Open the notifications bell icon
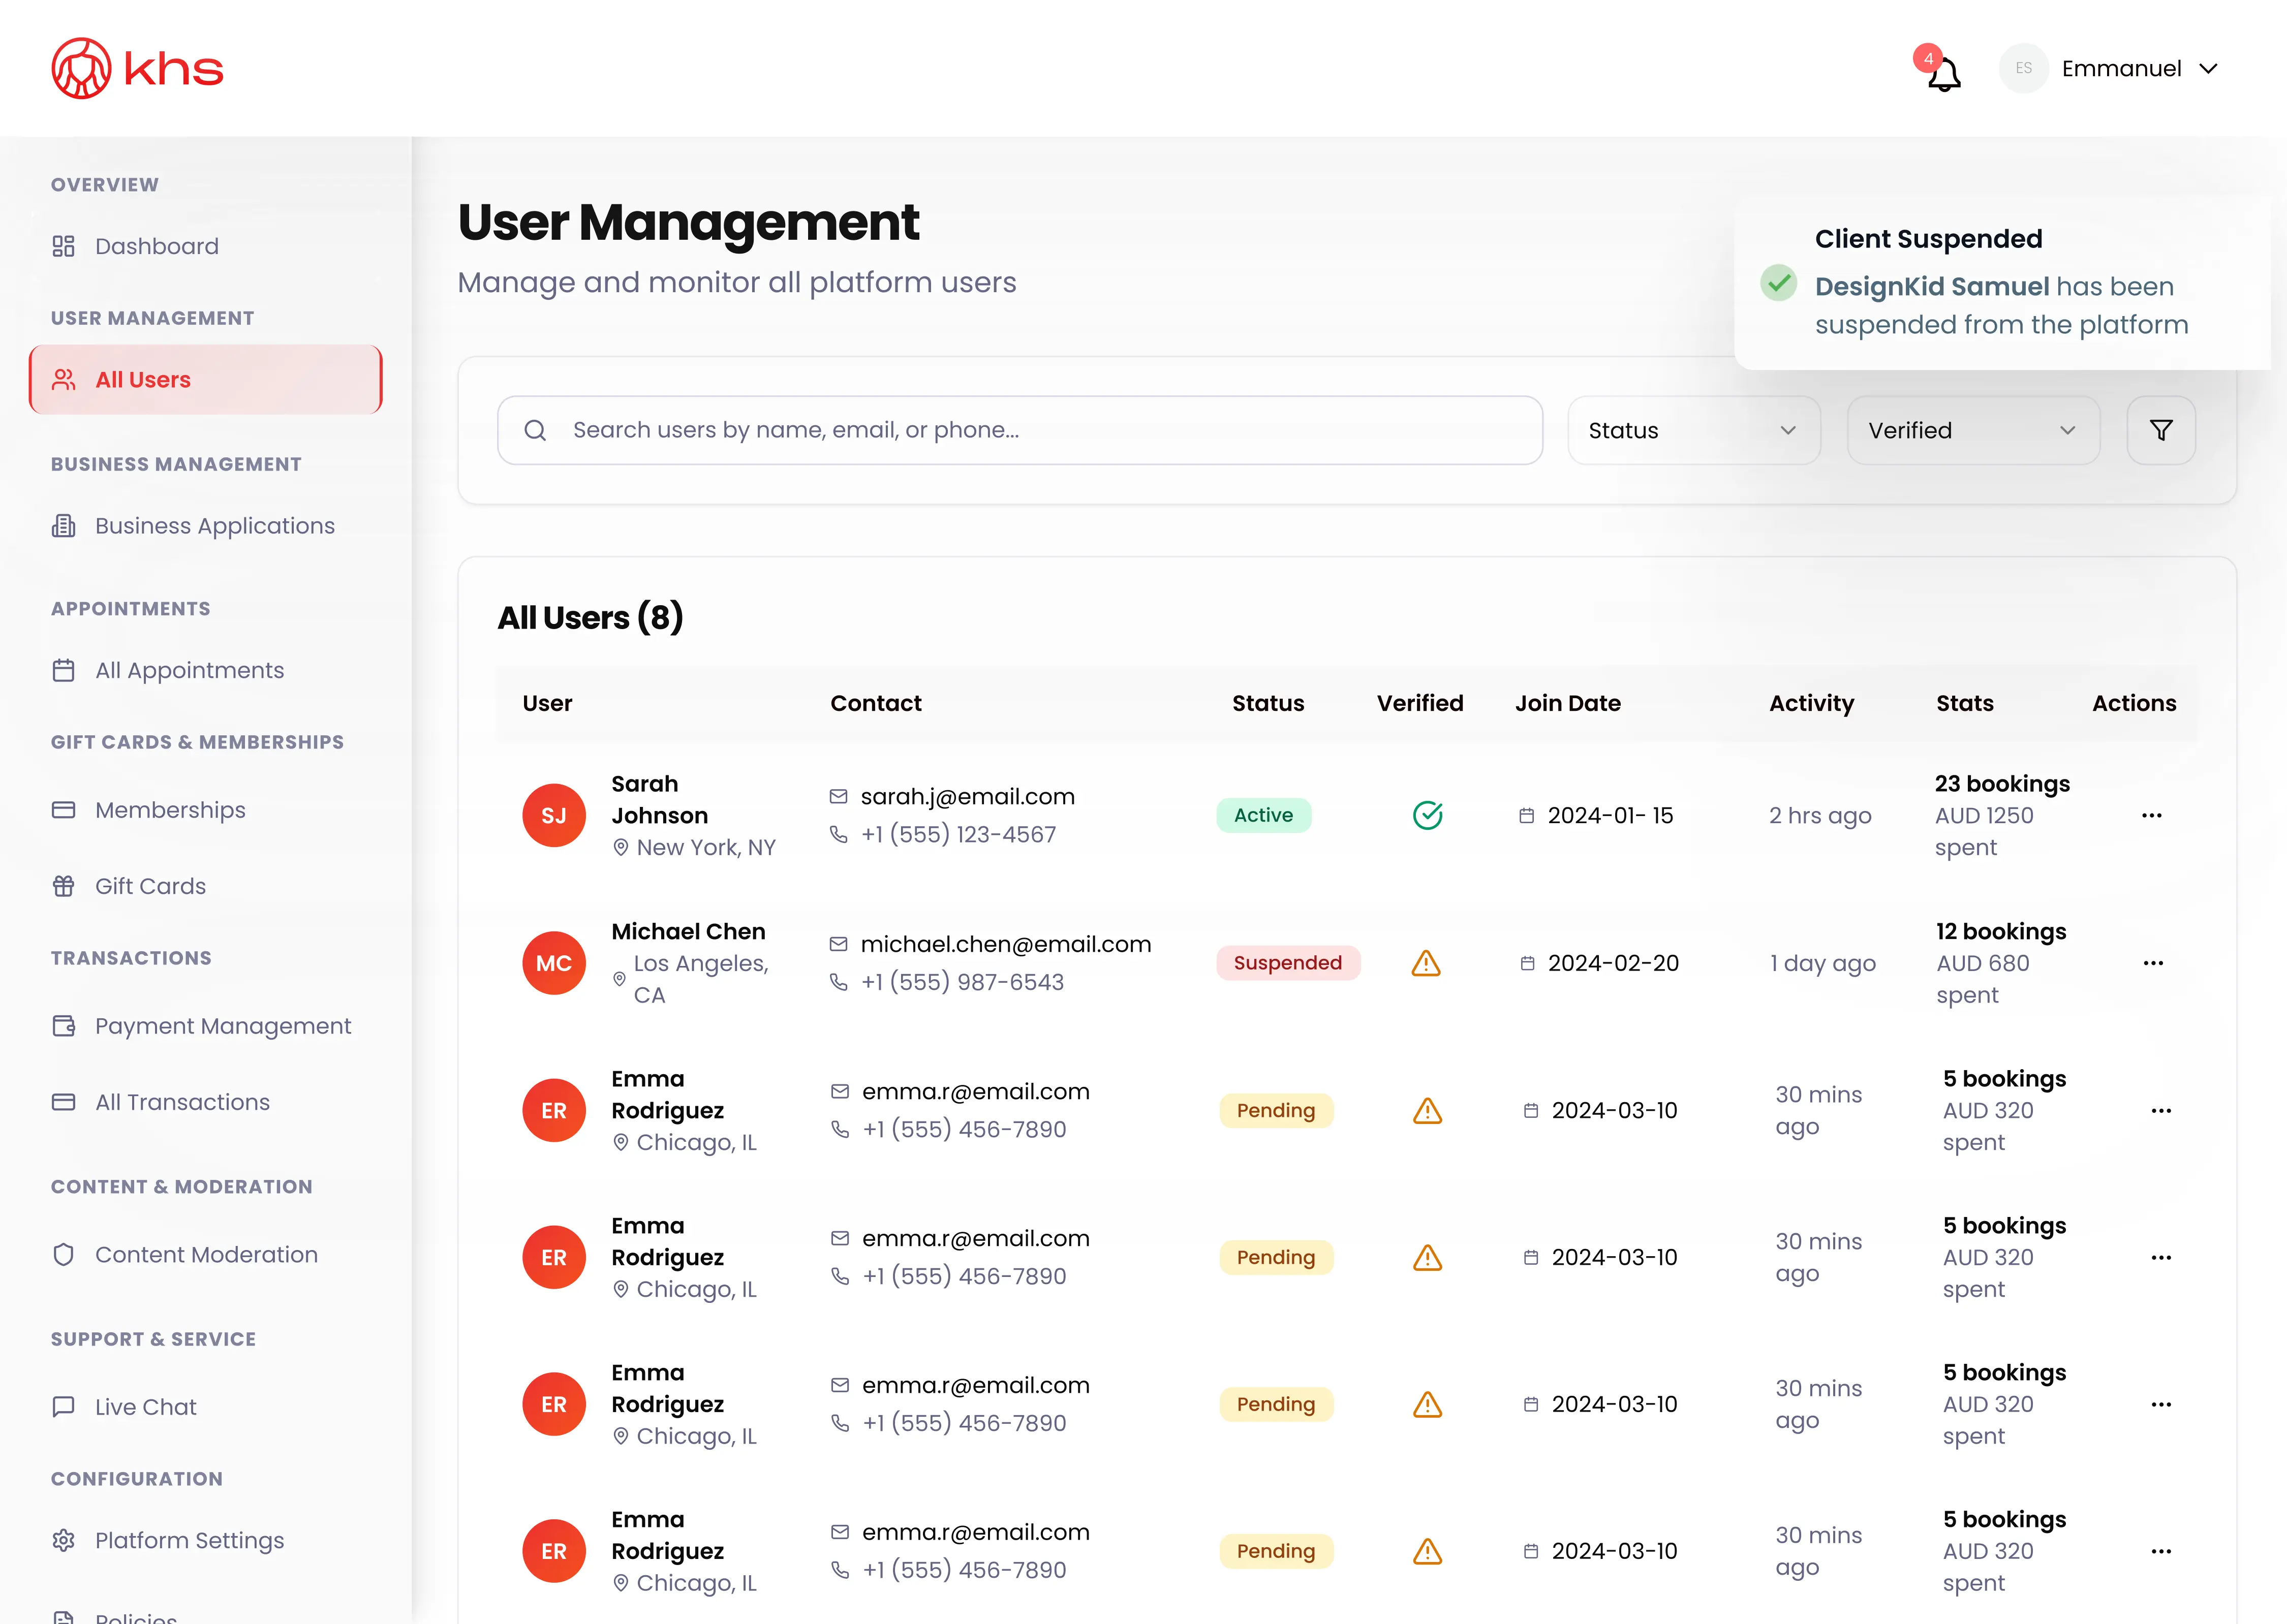This screenshot has height=1624, width=2287. tap(1943, 73)
